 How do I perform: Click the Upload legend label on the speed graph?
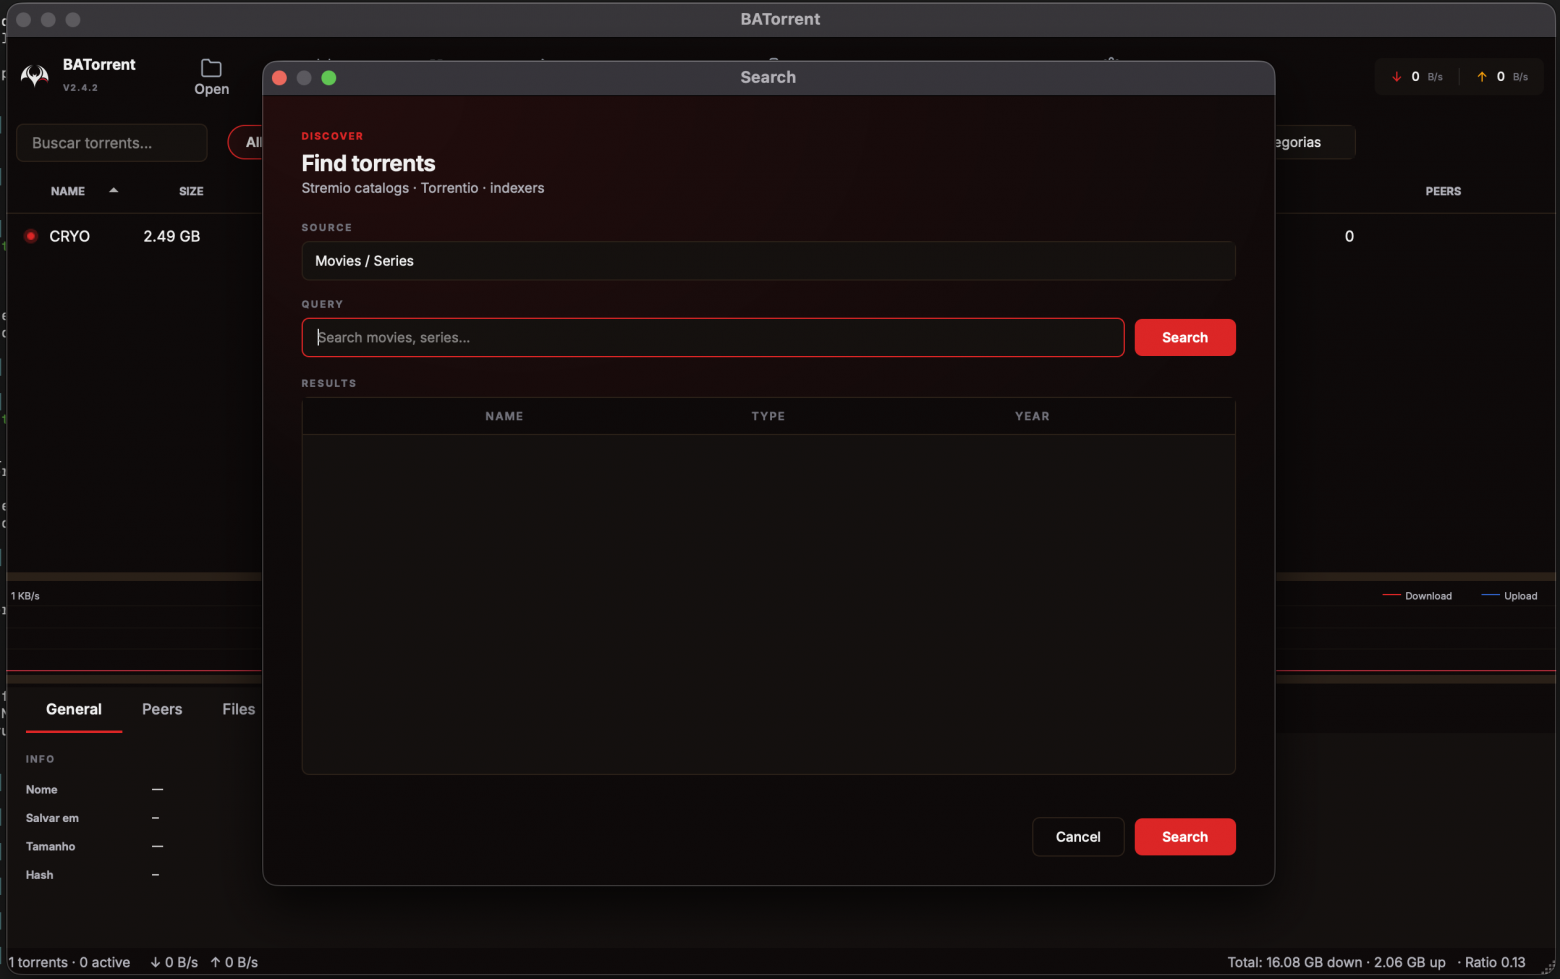coord(1521,596)
